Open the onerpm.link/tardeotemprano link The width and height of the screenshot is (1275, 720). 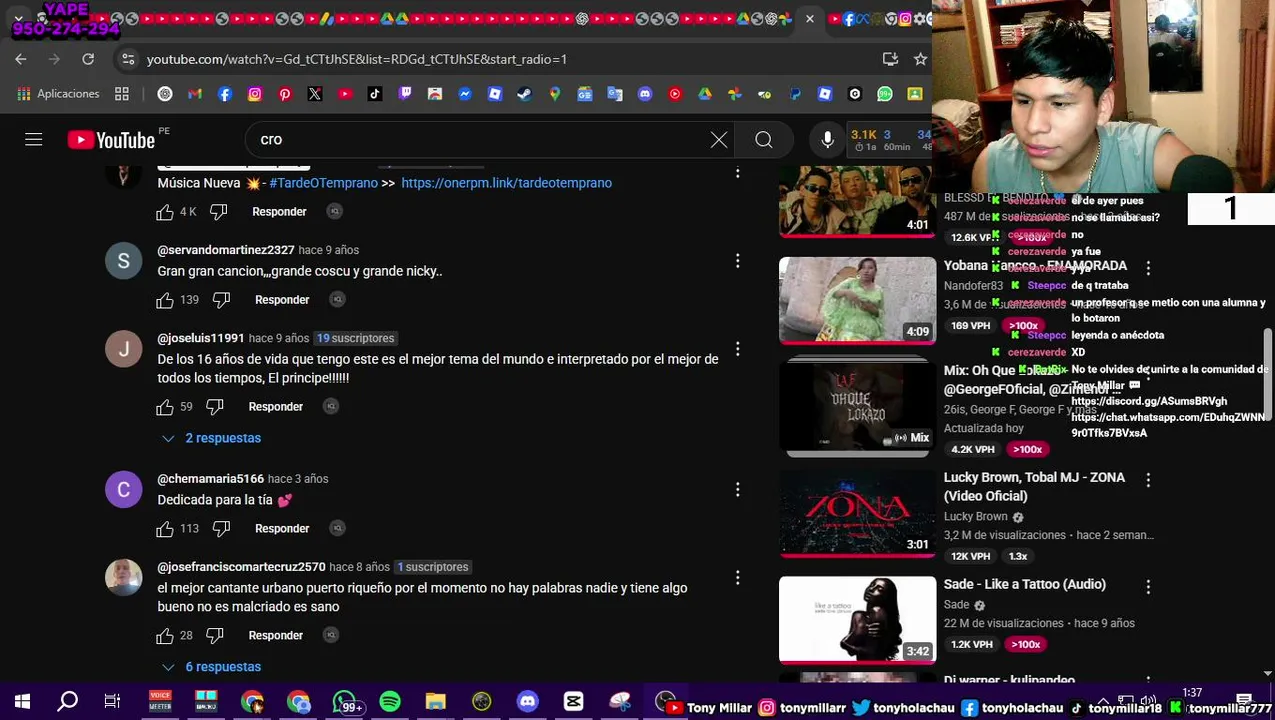tap(506, 183)
